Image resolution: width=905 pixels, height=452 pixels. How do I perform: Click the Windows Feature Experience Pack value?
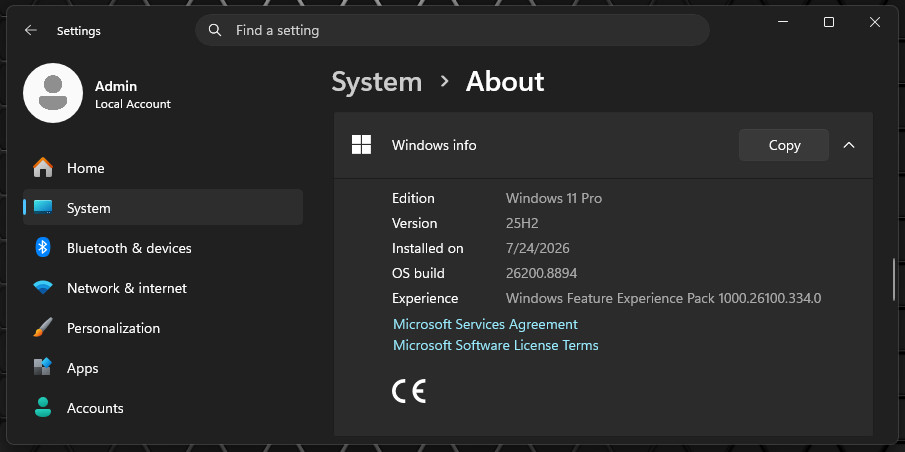click(x=663, y=298)
